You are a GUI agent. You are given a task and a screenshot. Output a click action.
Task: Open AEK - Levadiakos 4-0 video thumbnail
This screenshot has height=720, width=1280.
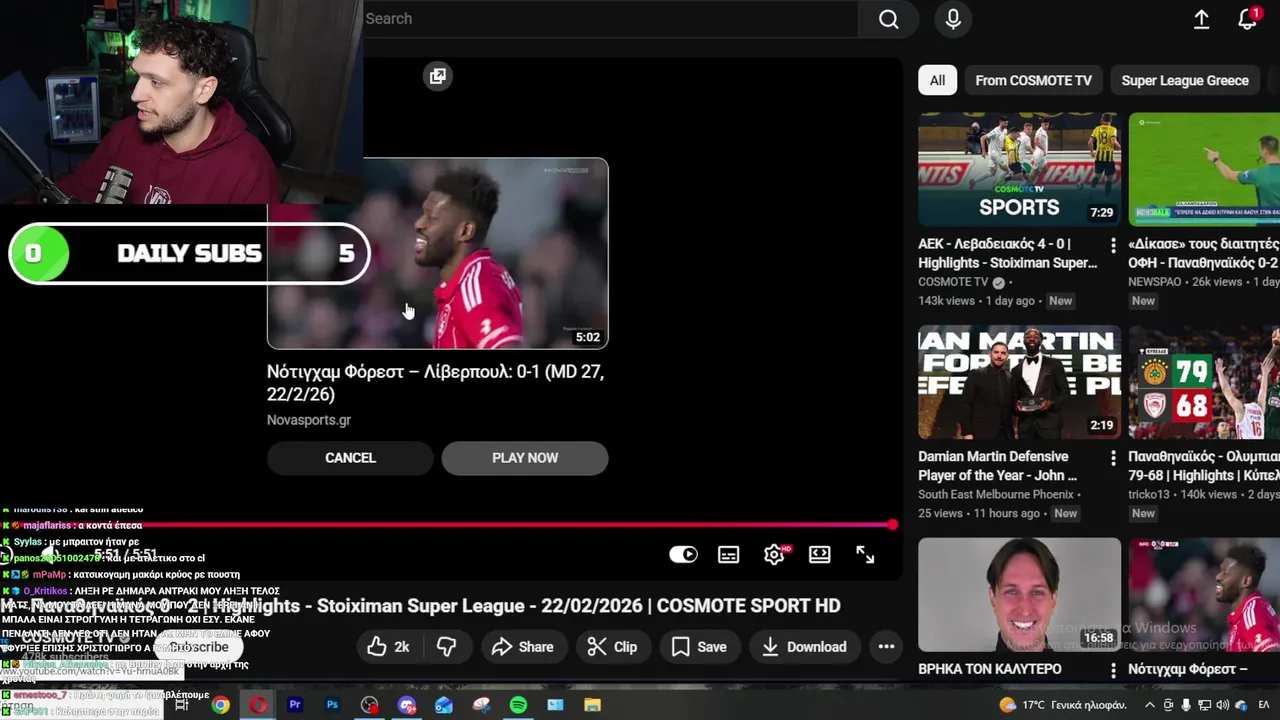click(1019, 169)
